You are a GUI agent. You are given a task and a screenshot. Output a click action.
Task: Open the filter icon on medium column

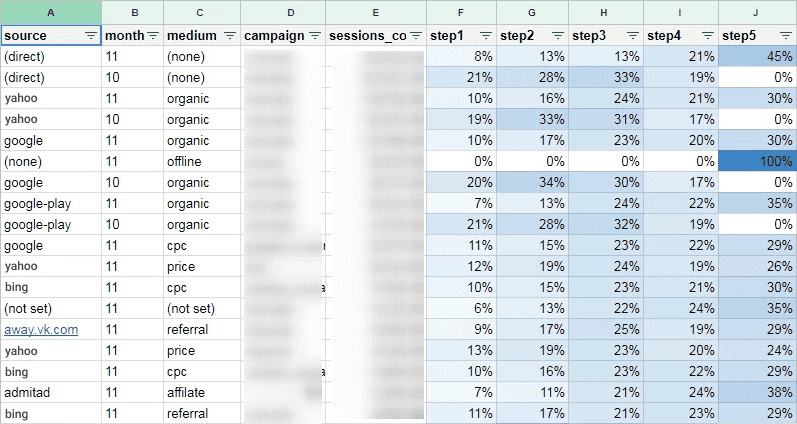pyautogui.click(x=230, y=36)
